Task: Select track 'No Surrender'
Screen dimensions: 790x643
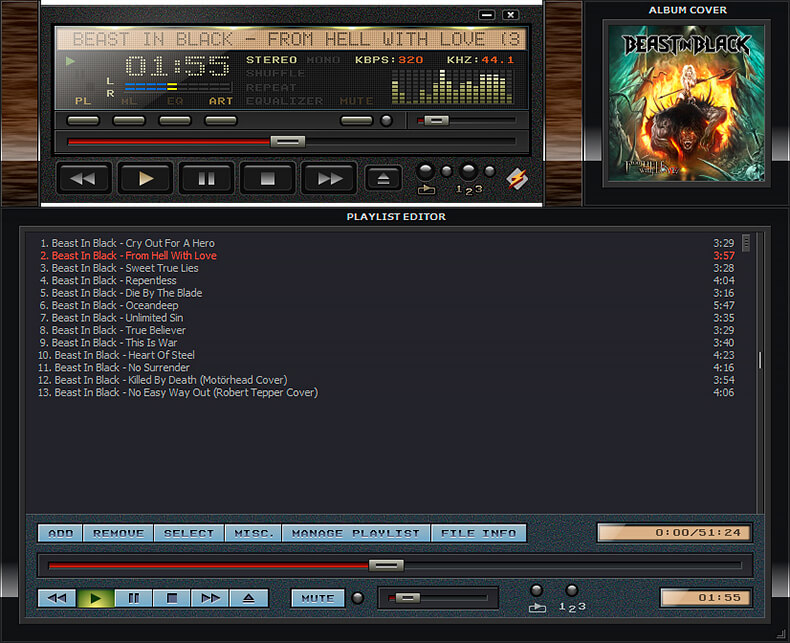Action: 387,367
